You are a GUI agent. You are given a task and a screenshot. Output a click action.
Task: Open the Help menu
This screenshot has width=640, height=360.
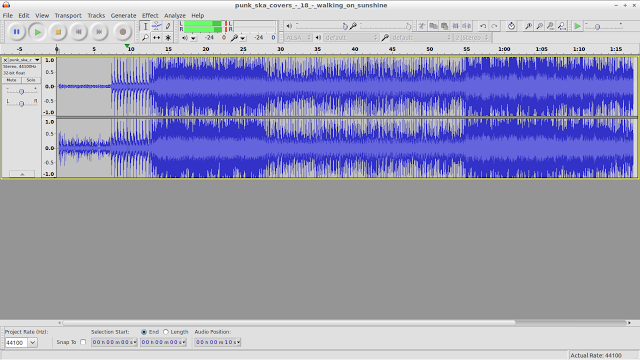point(198,16)
